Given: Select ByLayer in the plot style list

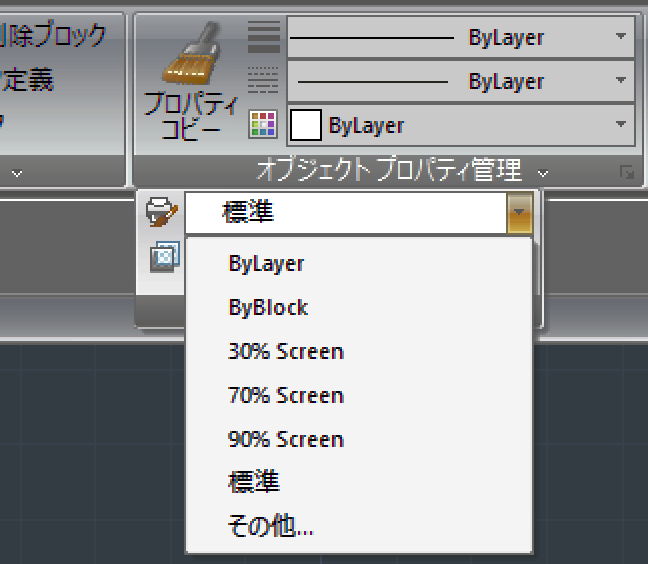Looking at the screenshot, I should coord(359,264).
